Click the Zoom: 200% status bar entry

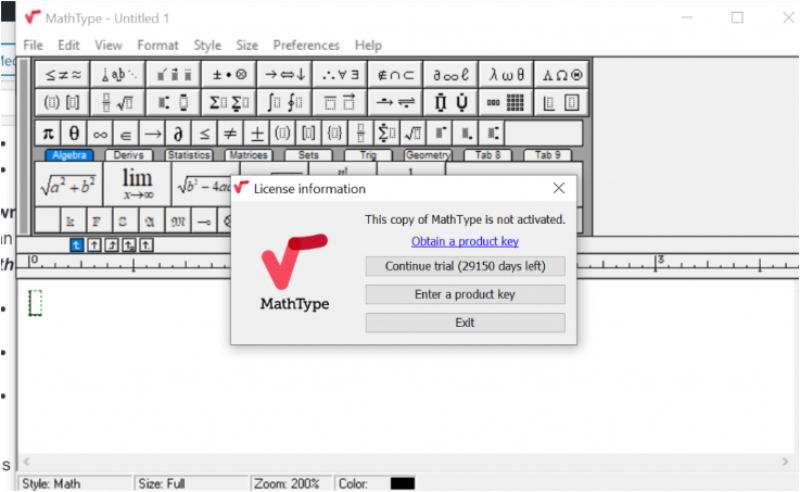coord(286,483)
